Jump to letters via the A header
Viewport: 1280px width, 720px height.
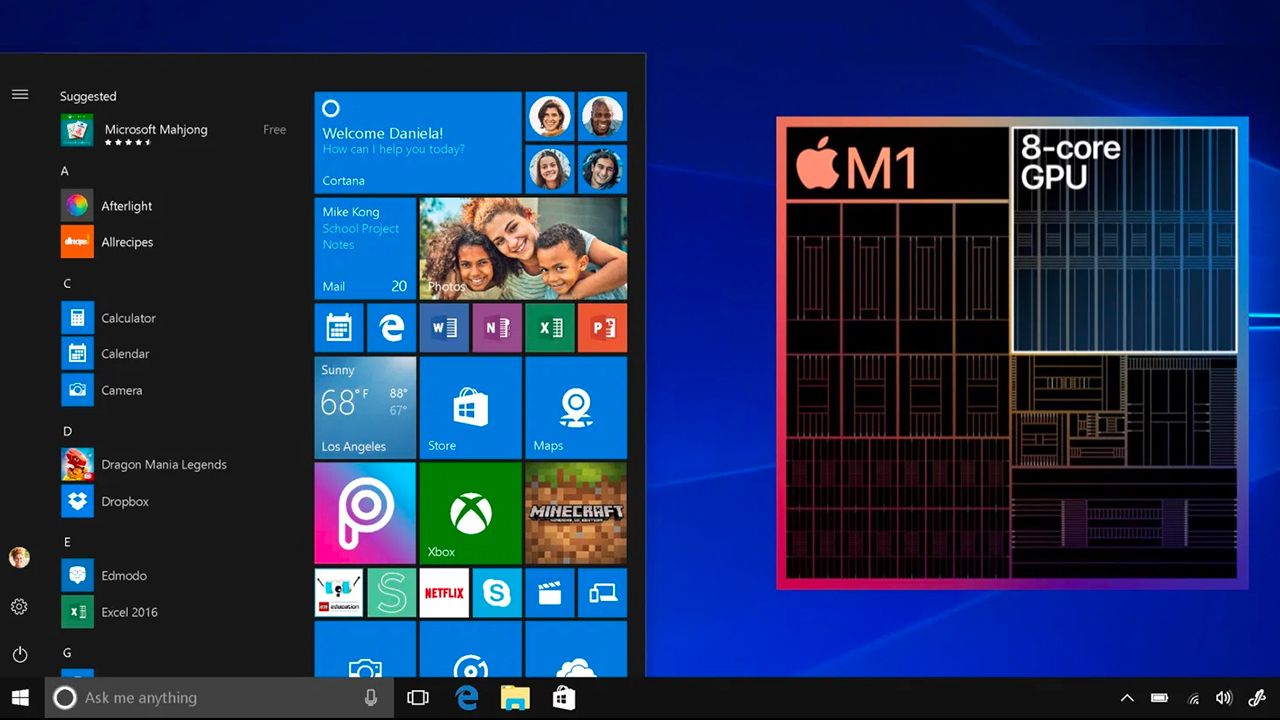(65, 171)
